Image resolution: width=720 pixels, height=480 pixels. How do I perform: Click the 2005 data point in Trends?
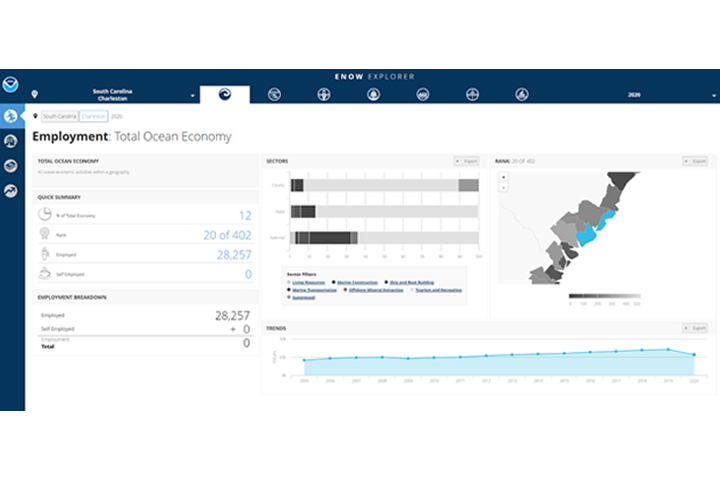304,360
